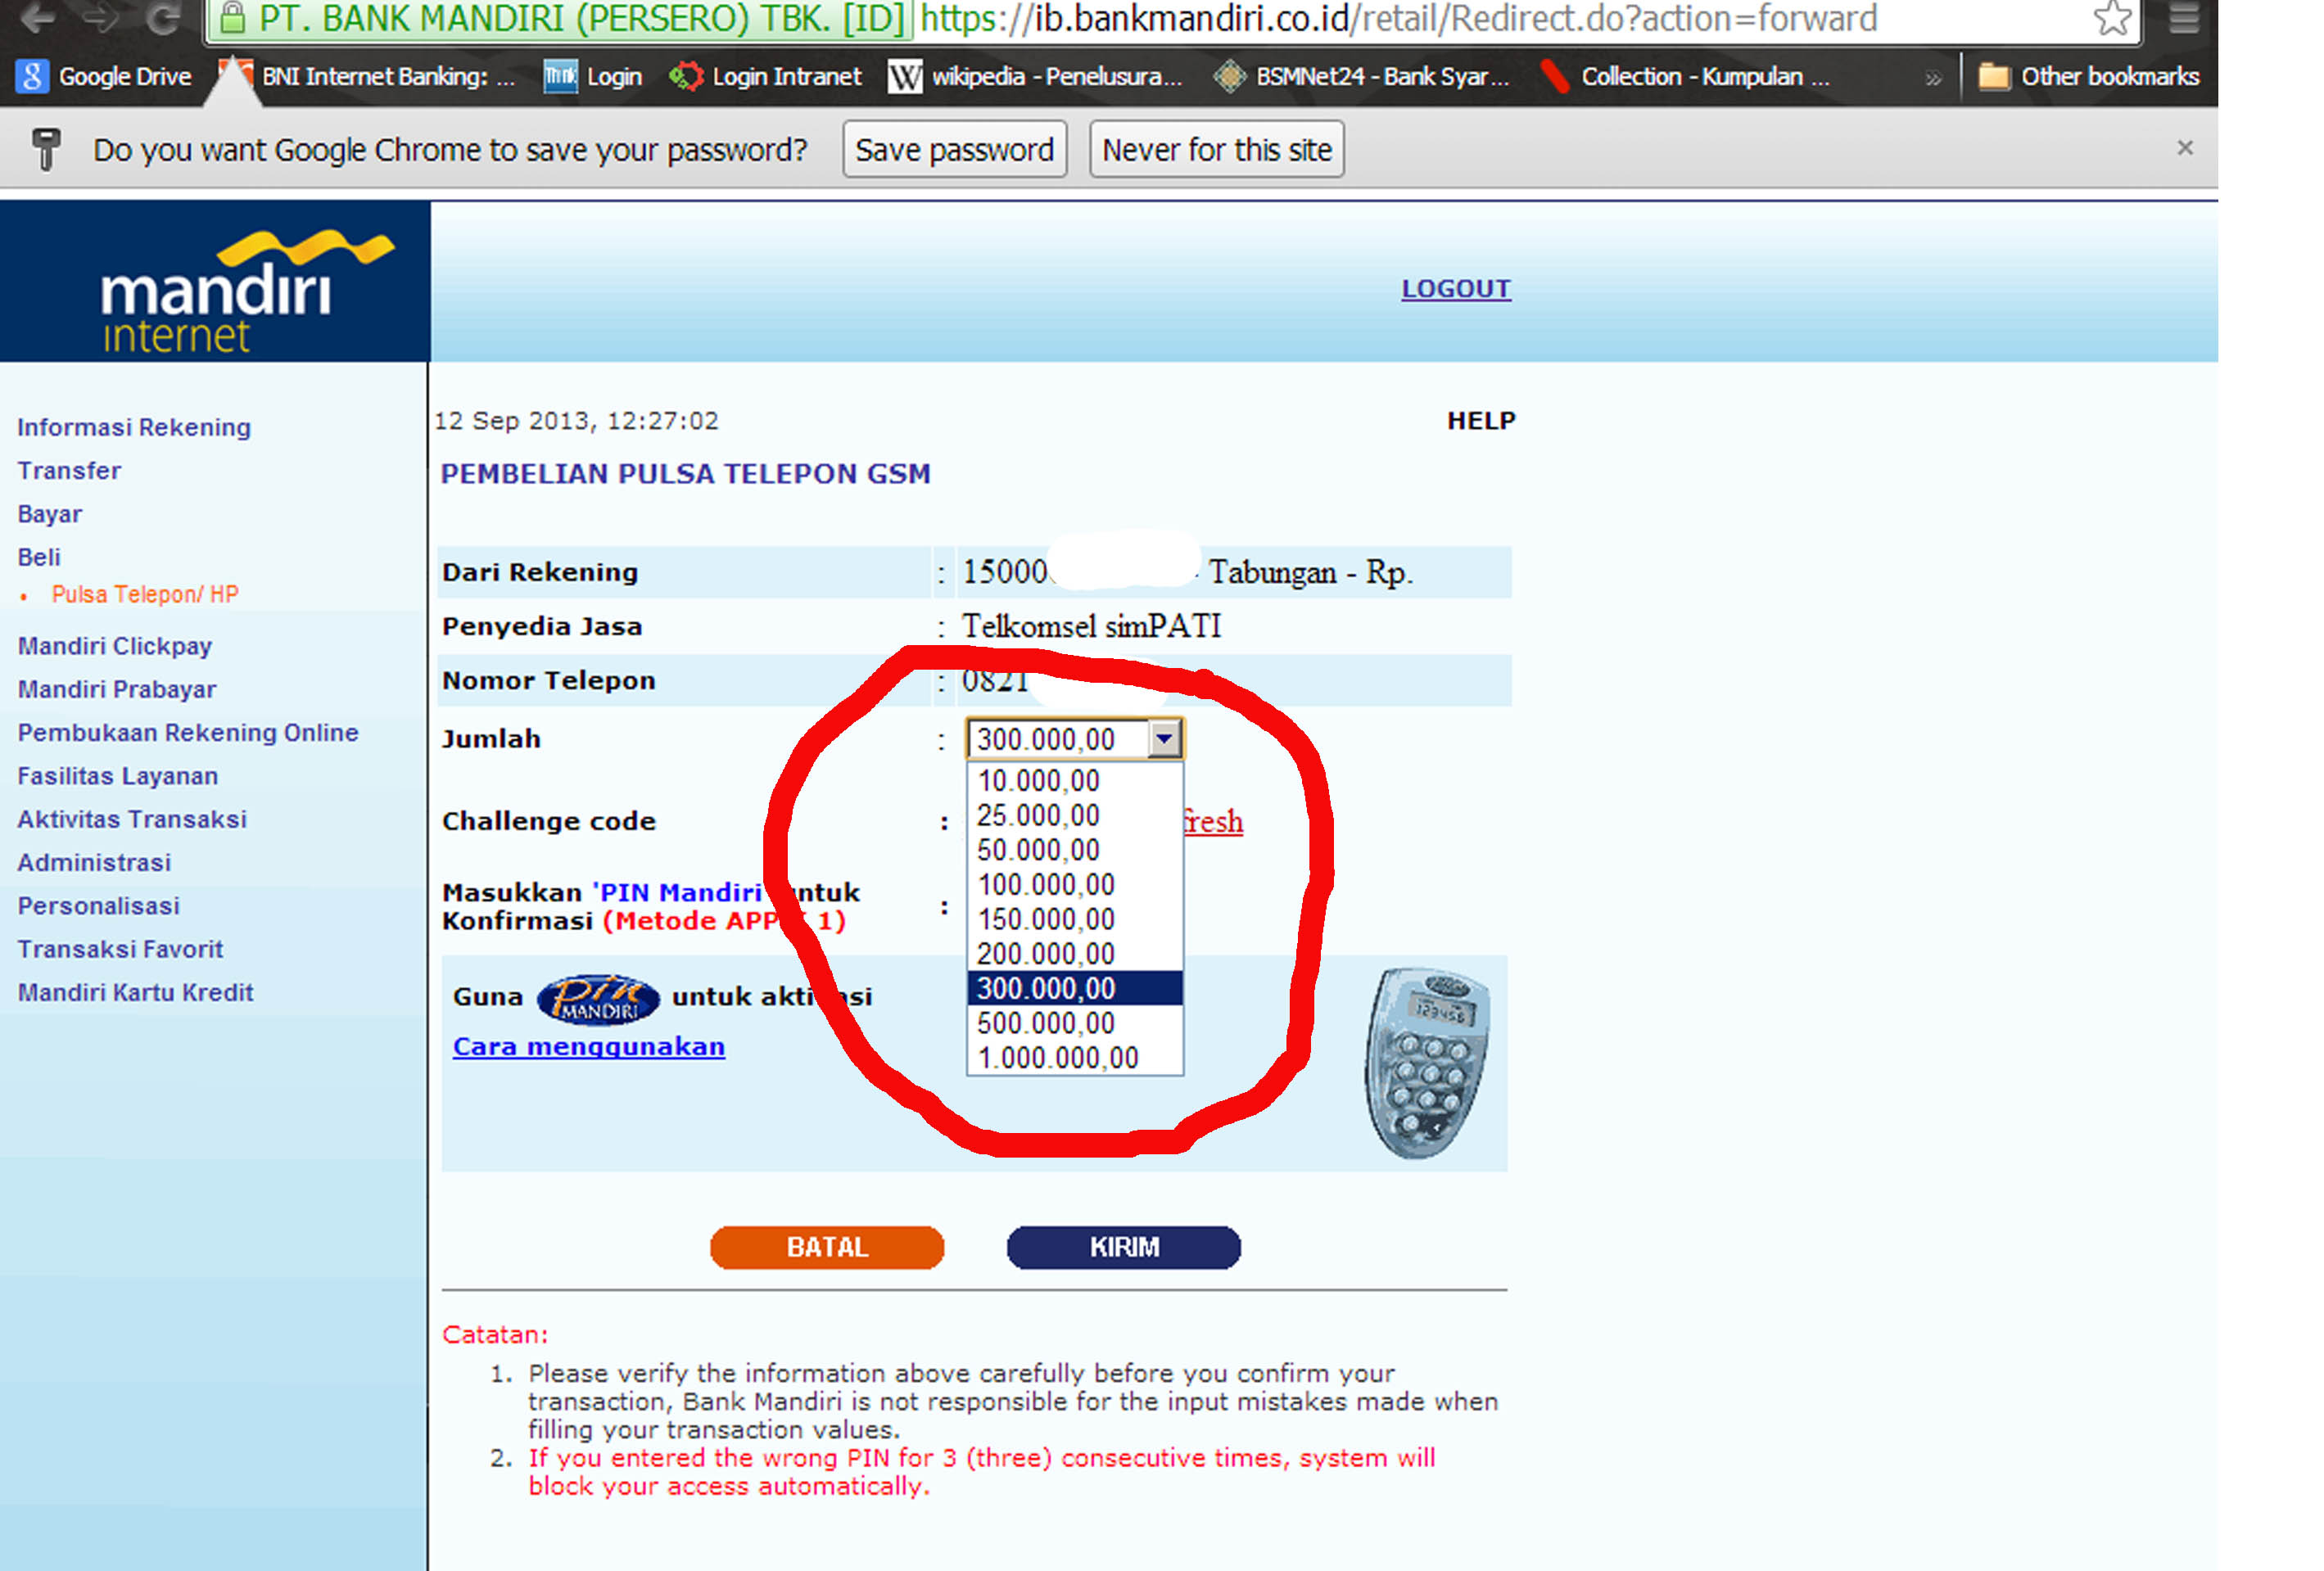This screenshot has height=1571, width=2324.
Task: Click the red Refresh challenge code link
Action: point(1213,821)
